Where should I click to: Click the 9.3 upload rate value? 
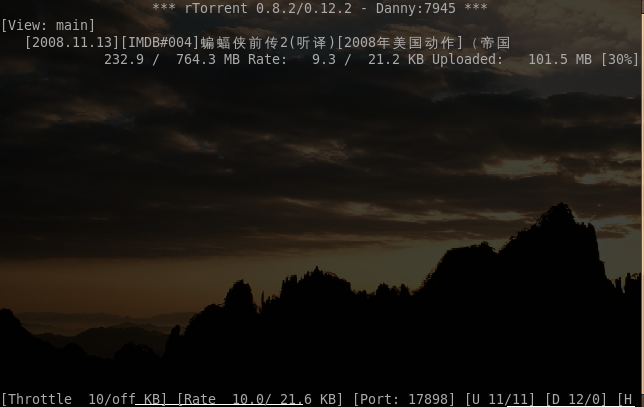324,60
